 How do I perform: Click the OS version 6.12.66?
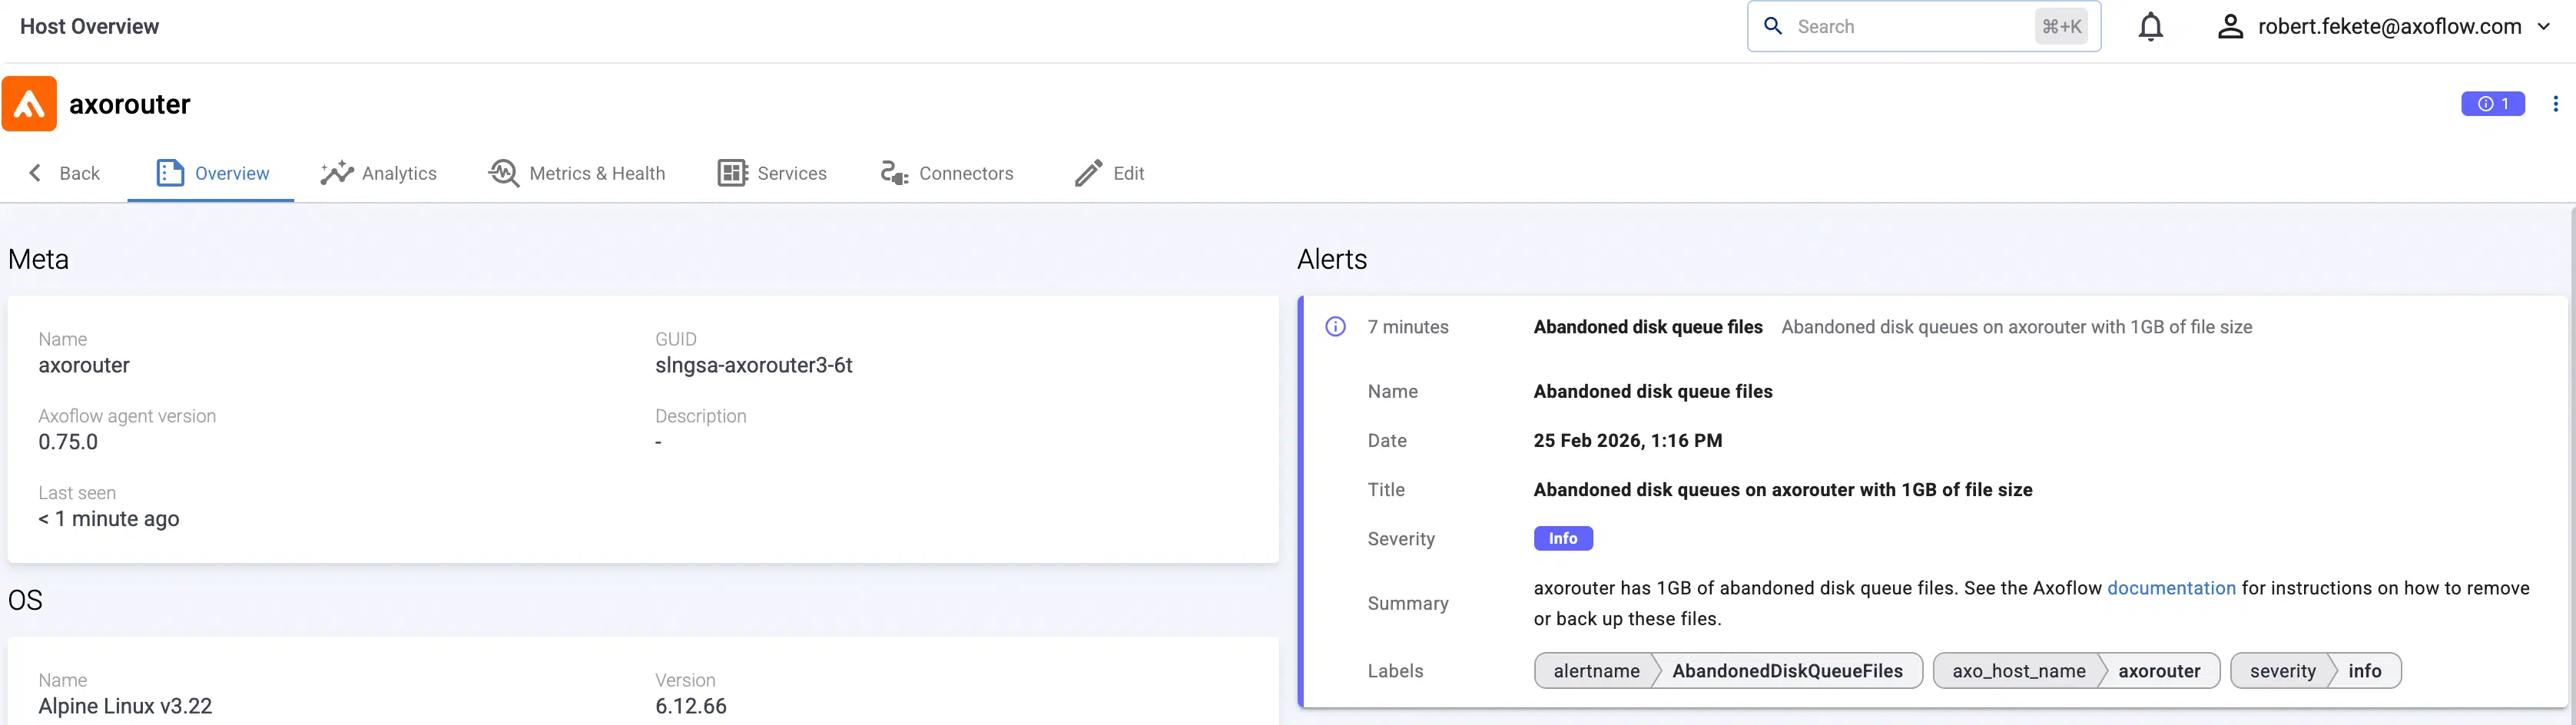[x=690, y=706]
